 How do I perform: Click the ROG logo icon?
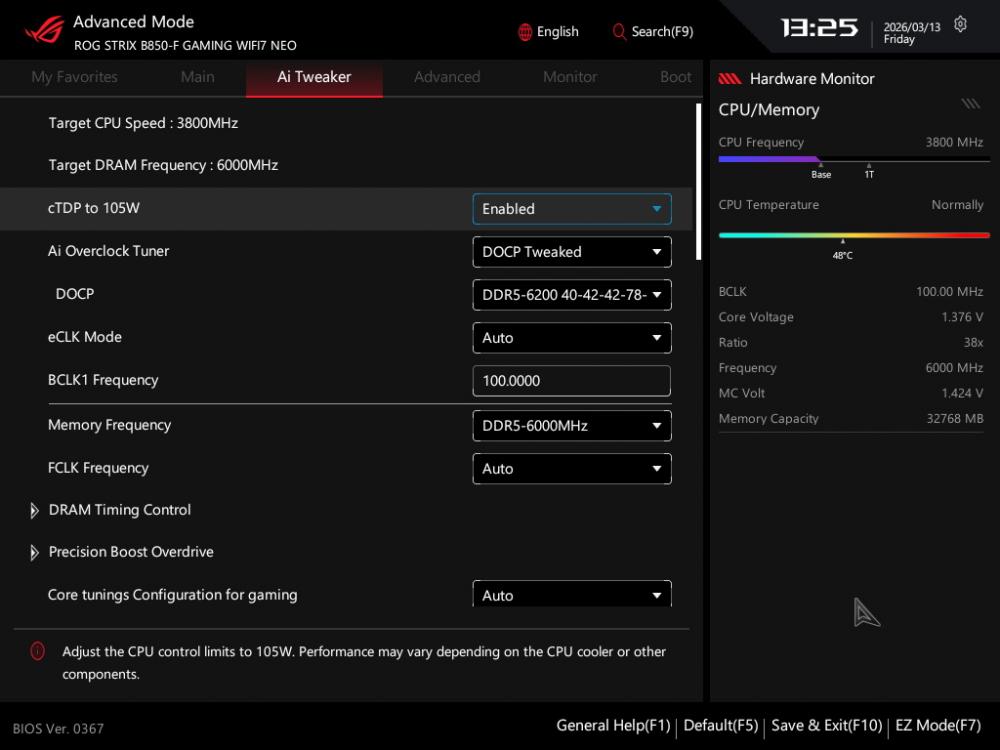44,30
